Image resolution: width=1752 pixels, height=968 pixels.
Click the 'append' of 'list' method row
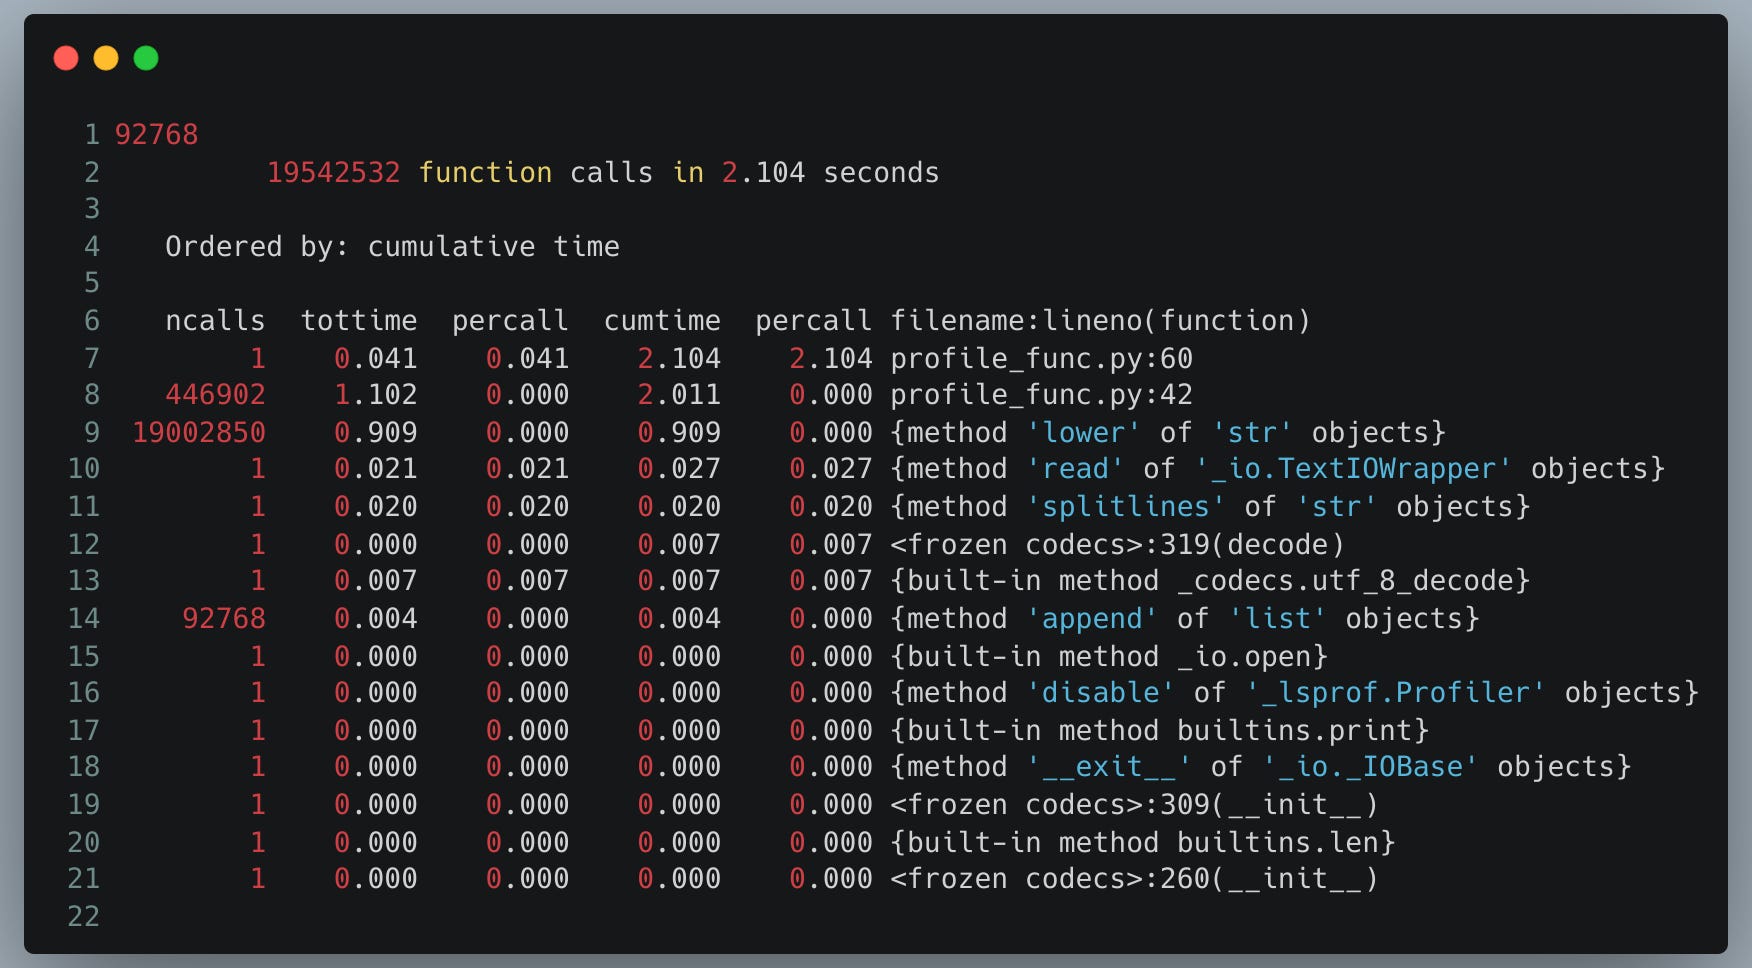[1185, 619]
